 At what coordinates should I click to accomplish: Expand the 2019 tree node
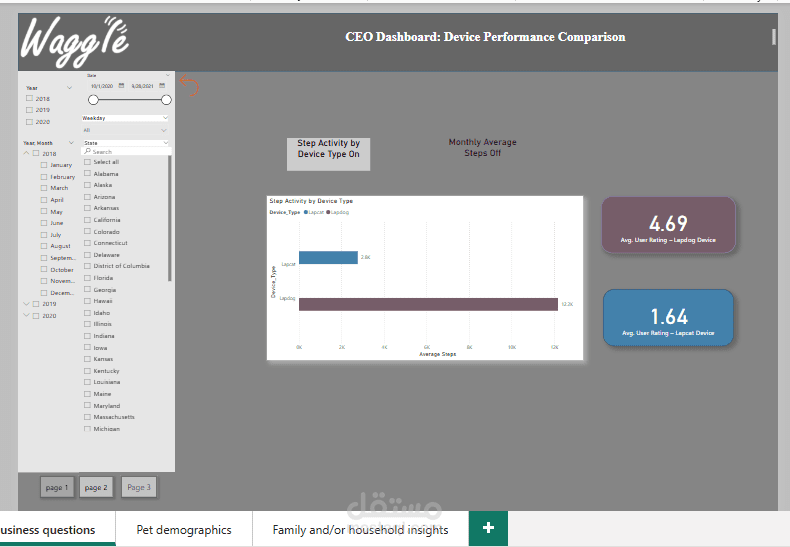point(26,304)
